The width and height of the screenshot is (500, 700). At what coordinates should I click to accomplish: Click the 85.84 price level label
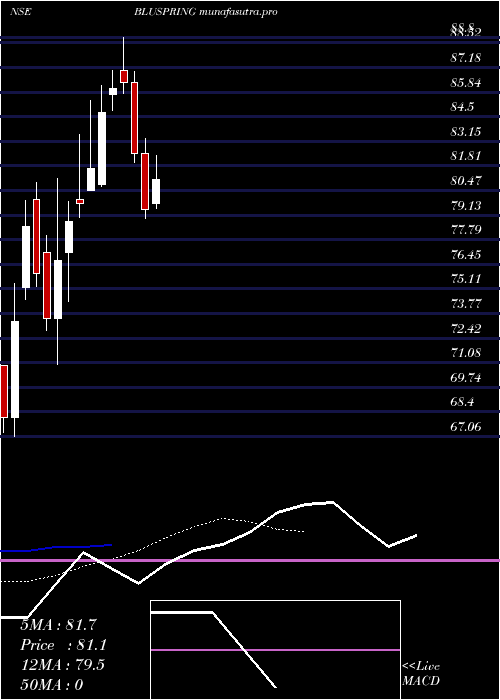[x=466, y=83]
